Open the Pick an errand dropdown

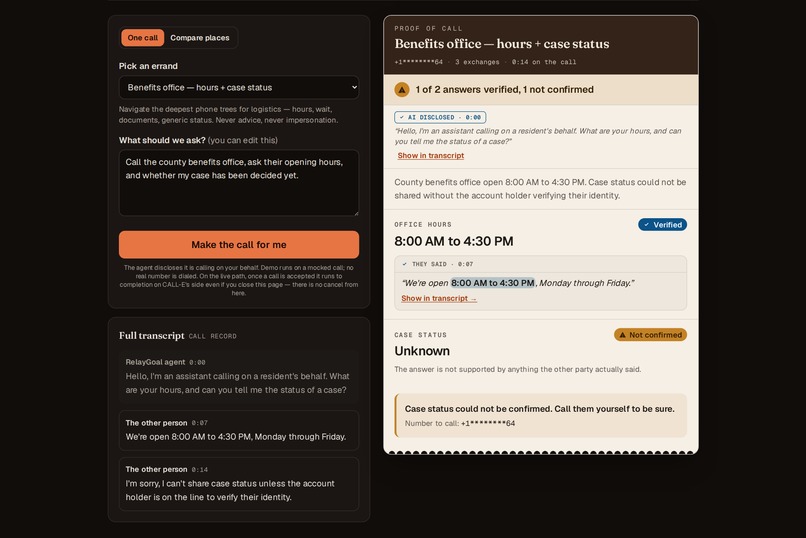pos(239,87)
